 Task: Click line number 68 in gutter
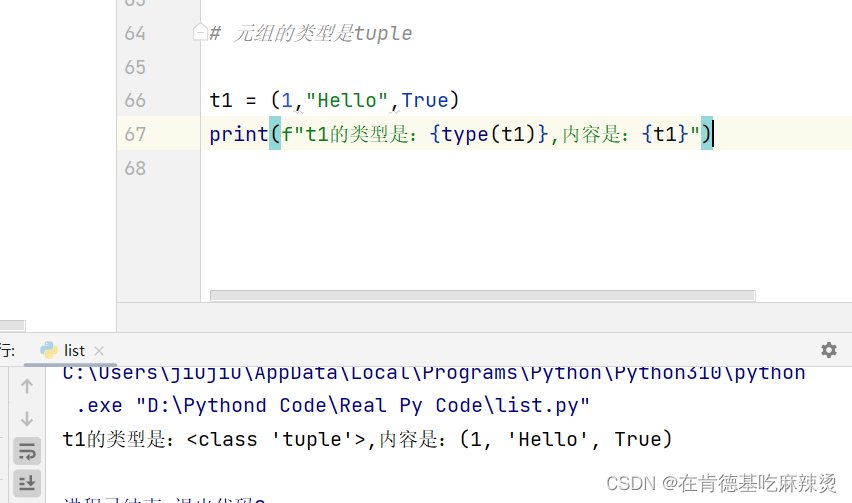click(x=135, y=168)
